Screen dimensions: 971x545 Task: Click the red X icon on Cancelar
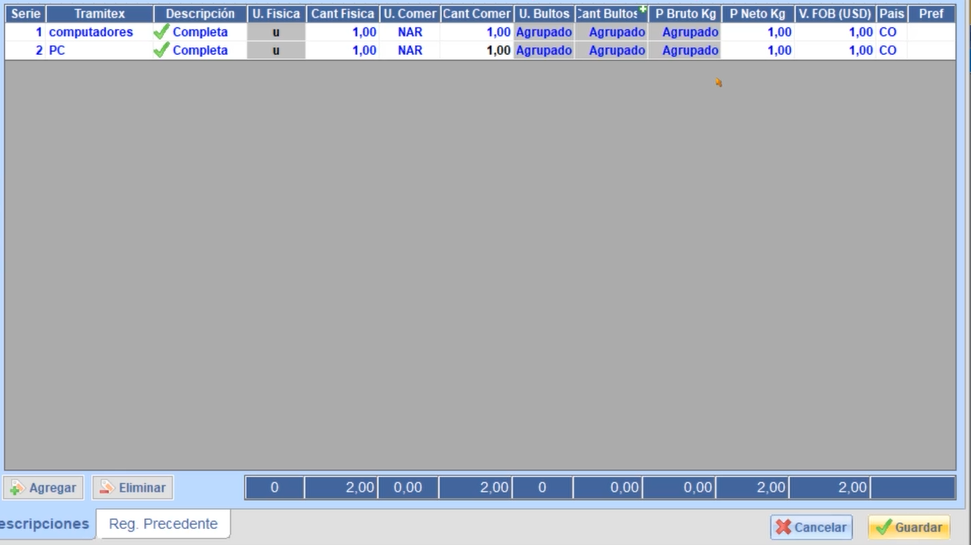[783, 527]
